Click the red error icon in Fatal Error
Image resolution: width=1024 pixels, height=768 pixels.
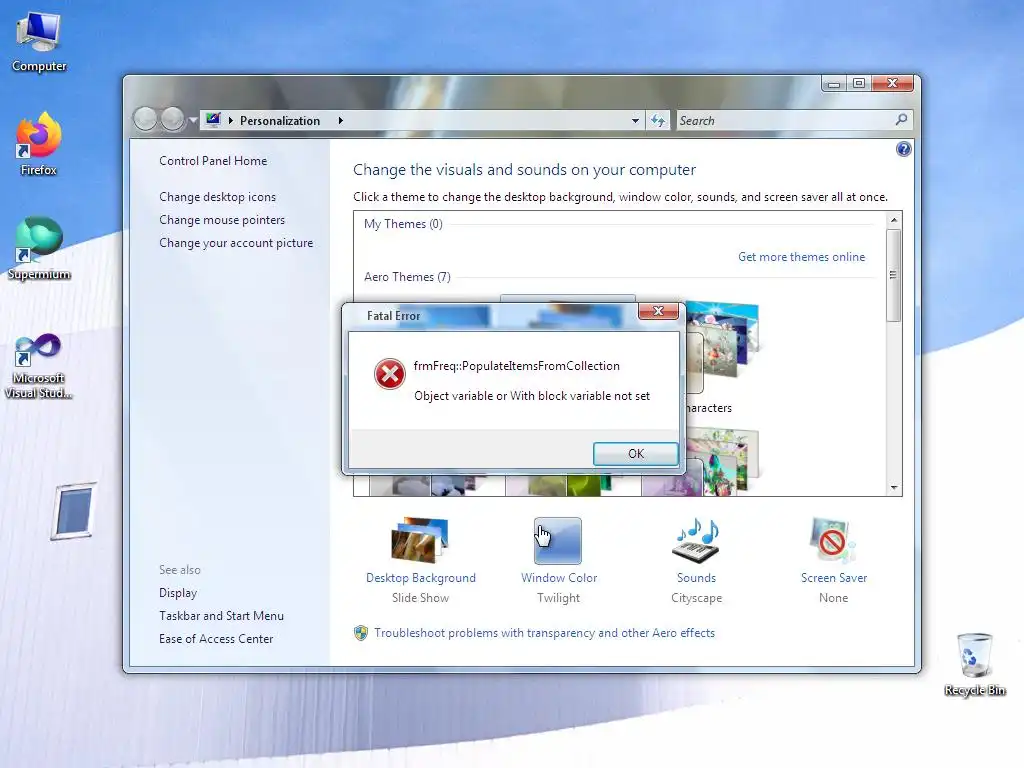coord(389,374)
